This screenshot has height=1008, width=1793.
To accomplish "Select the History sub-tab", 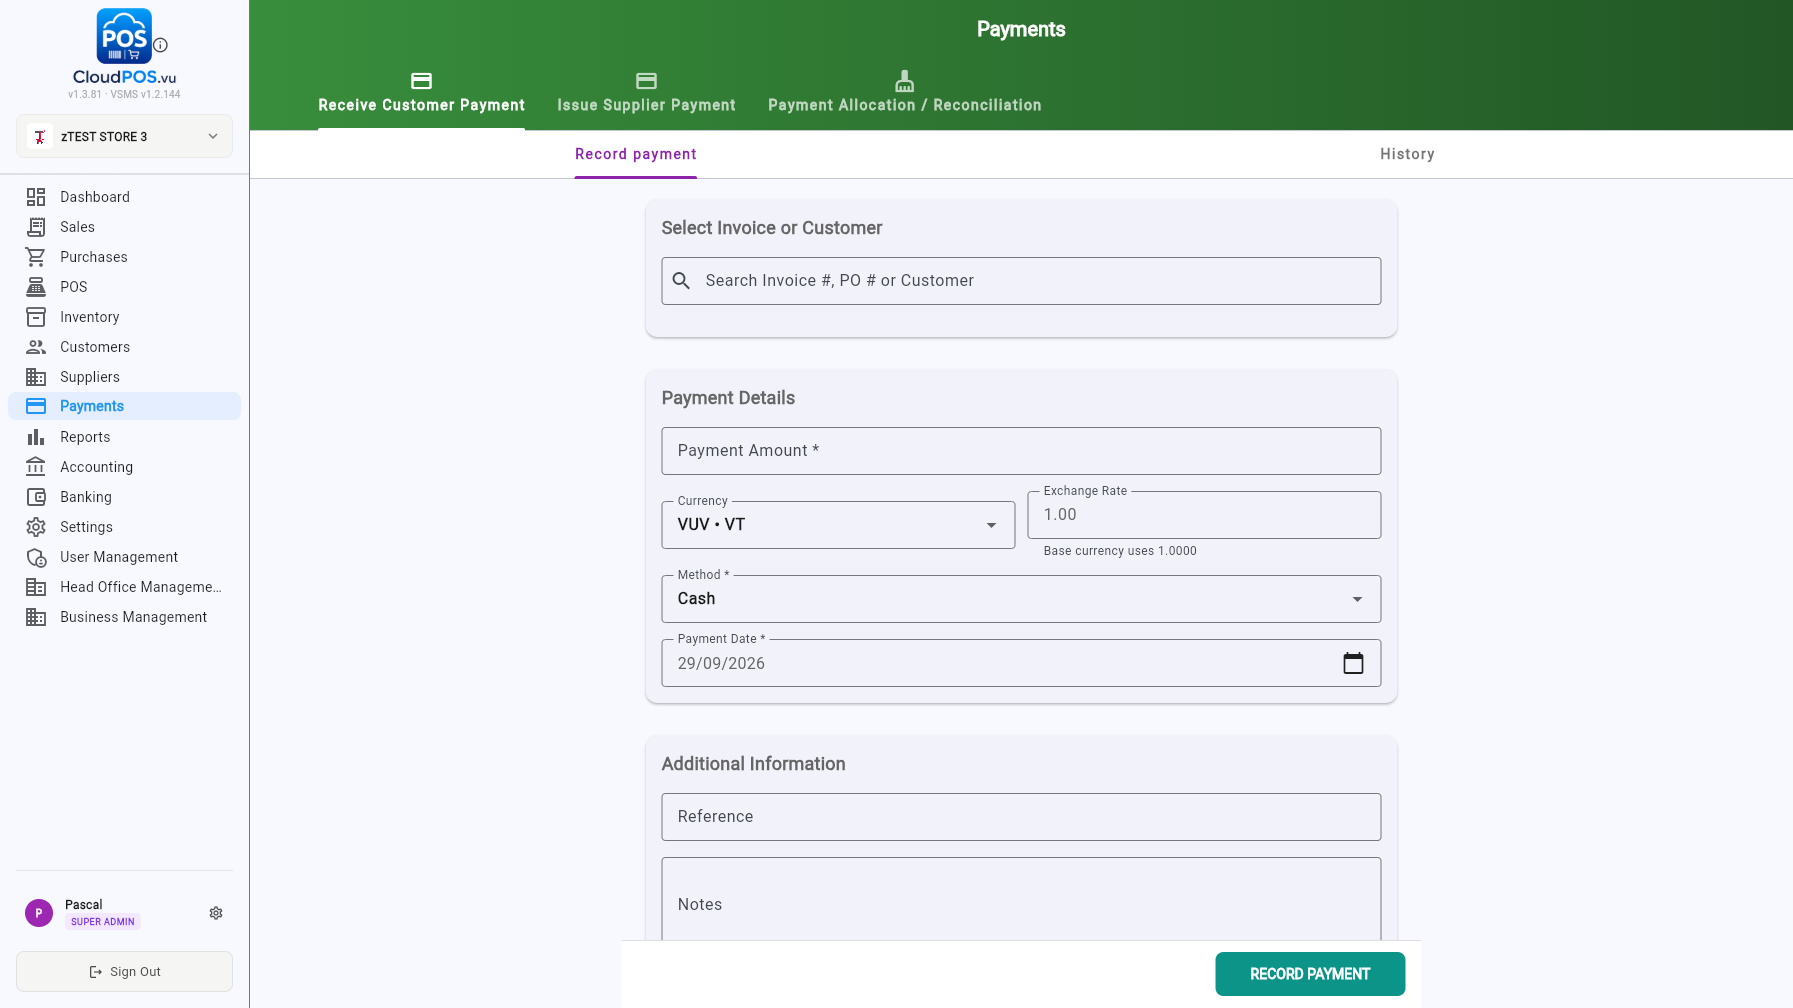I will pos(1407,154).
